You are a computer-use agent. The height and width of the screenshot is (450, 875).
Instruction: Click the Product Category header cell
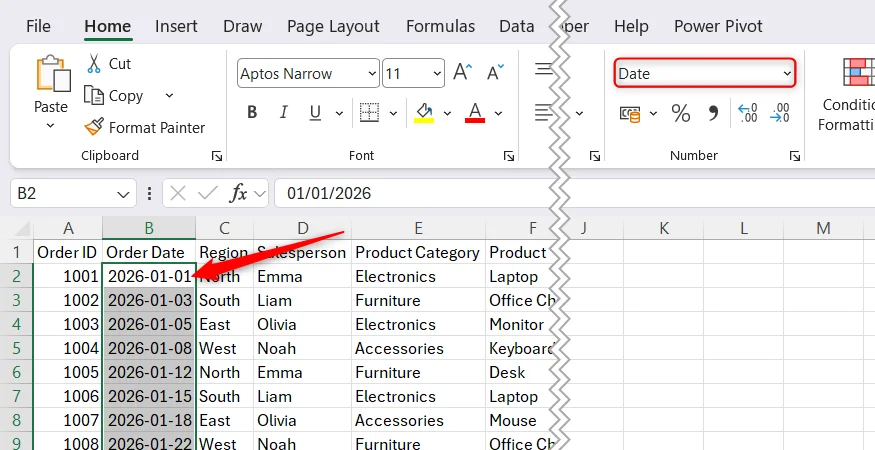coord(419,252)
